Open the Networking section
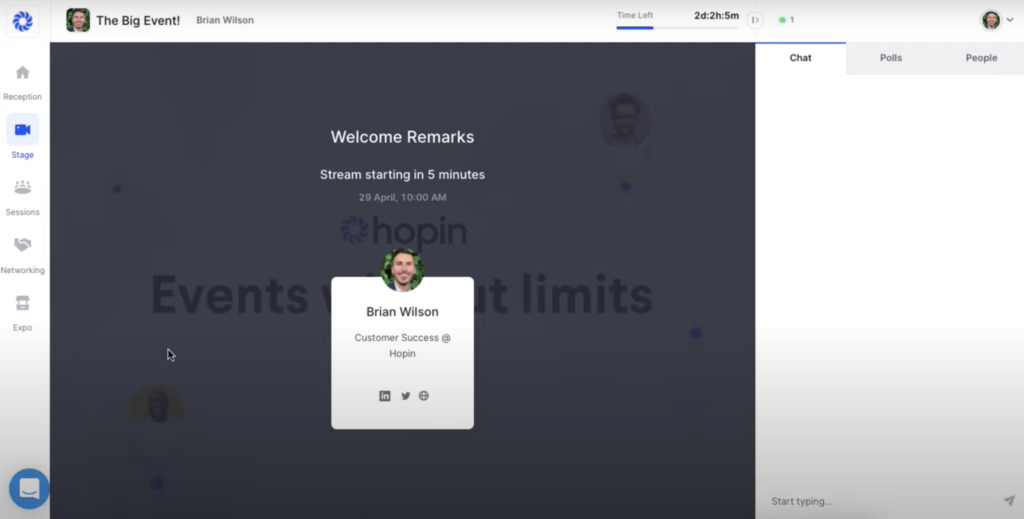1024x519 pixels. 22,255
